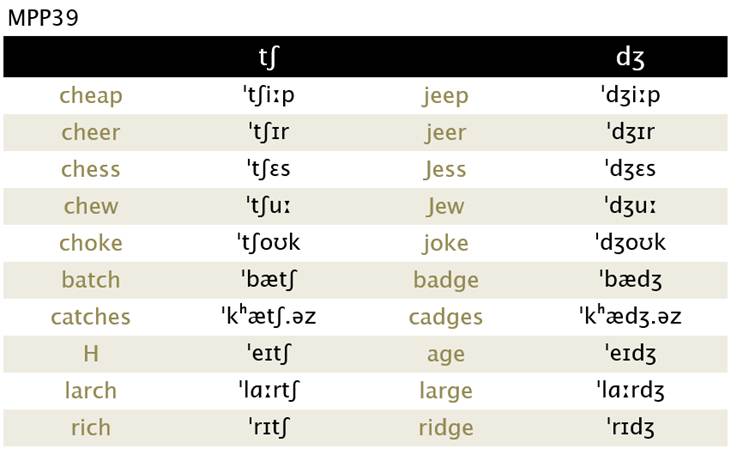Click the 'cheer' word link
Viewport: 737px width, 455px height.
tap(91, 133)
